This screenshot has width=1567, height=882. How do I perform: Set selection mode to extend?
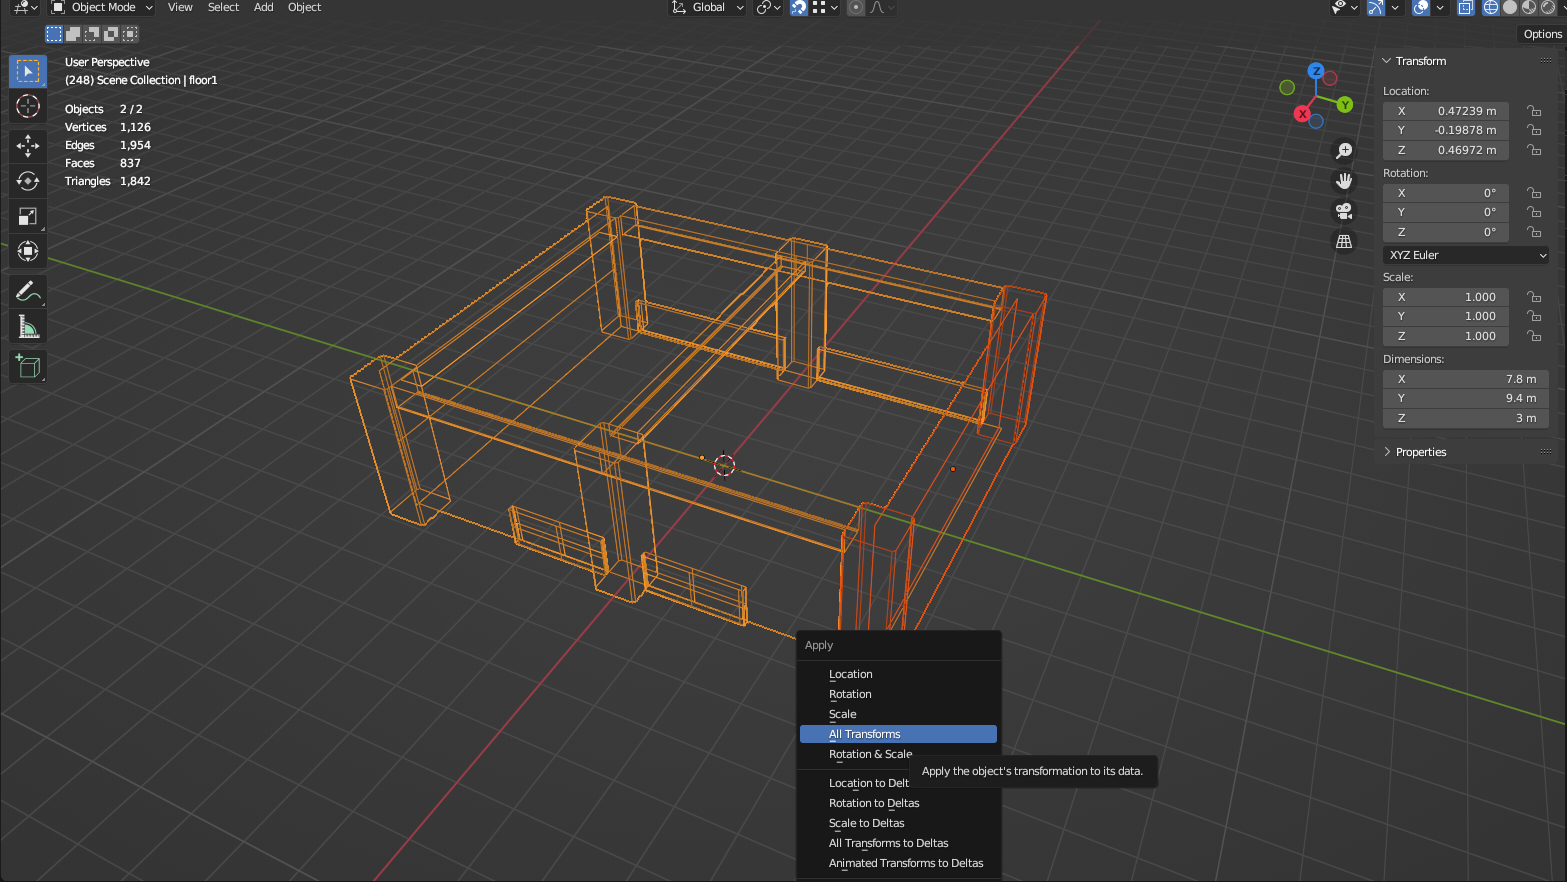coord(73,34)
